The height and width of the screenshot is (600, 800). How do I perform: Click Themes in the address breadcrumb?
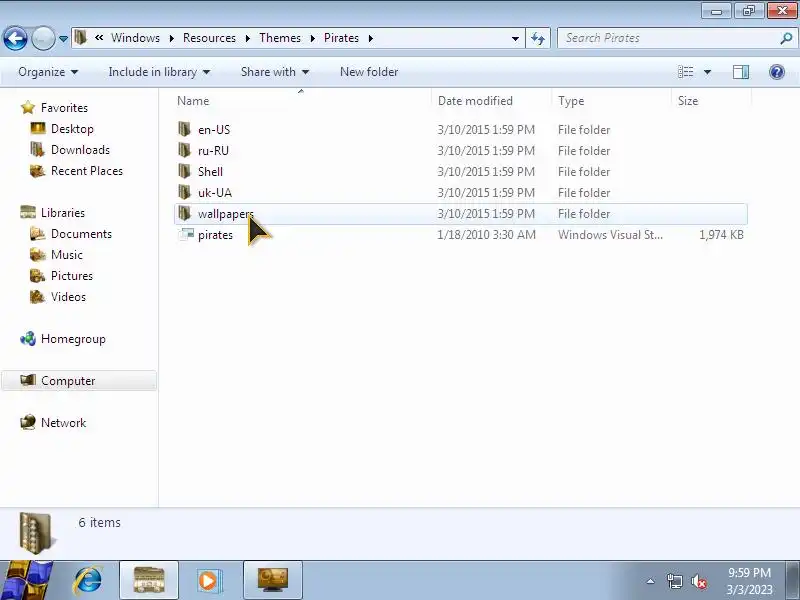click(280, 38)
